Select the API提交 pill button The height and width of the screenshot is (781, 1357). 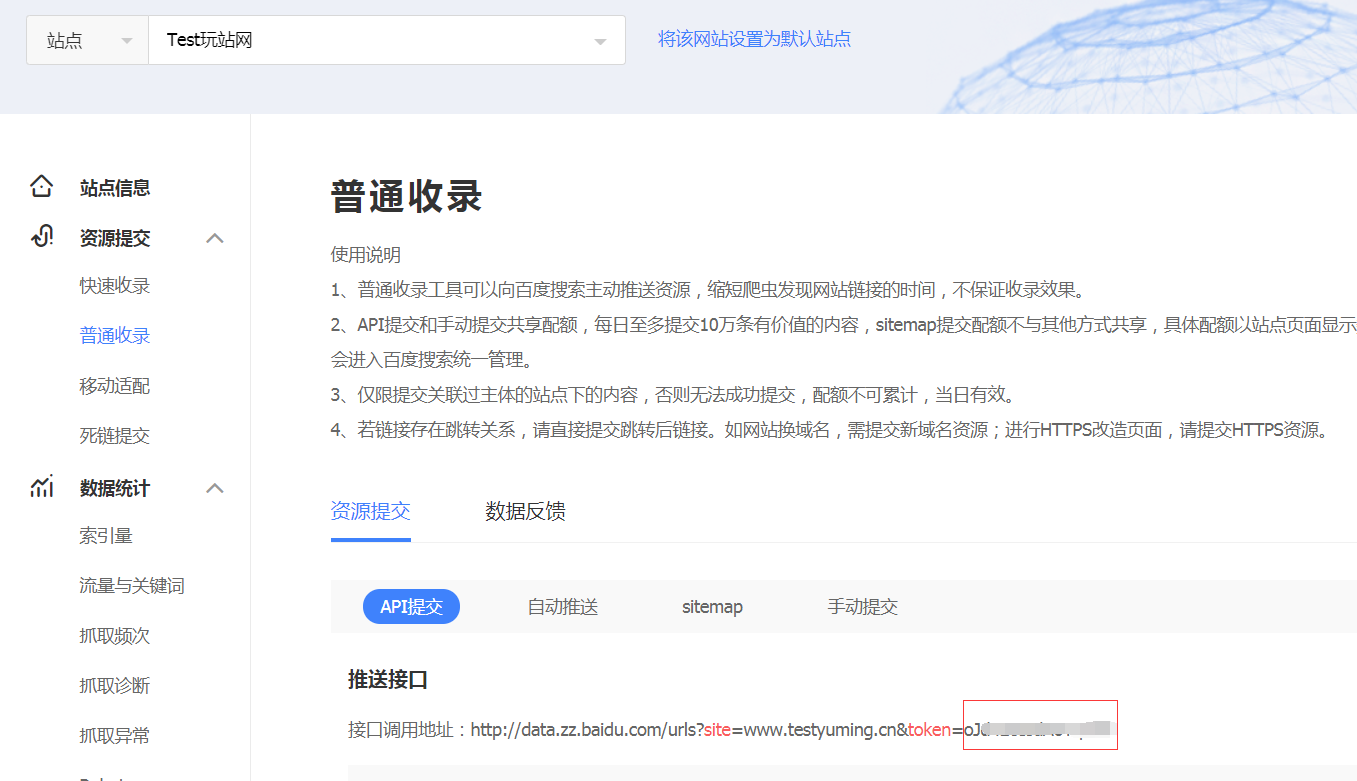click(411, 607)
